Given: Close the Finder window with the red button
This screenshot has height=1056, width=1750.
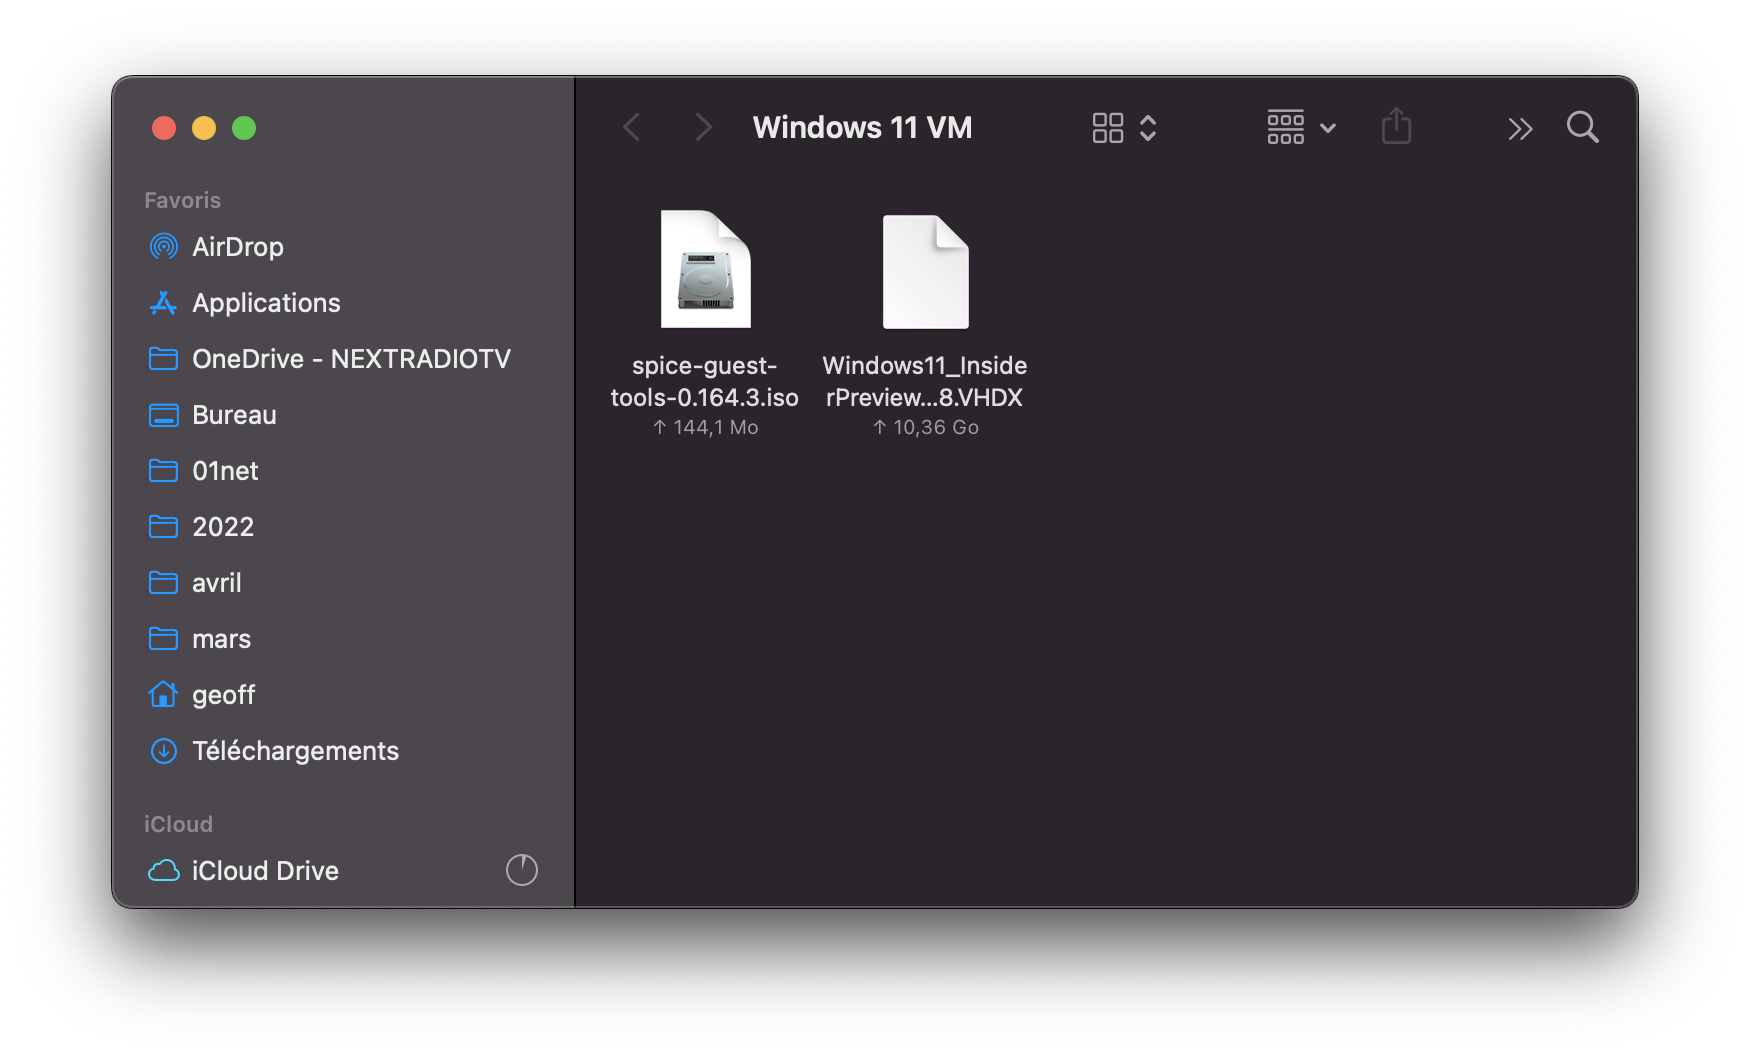Looking at the screenshot, I should [164, 128].
